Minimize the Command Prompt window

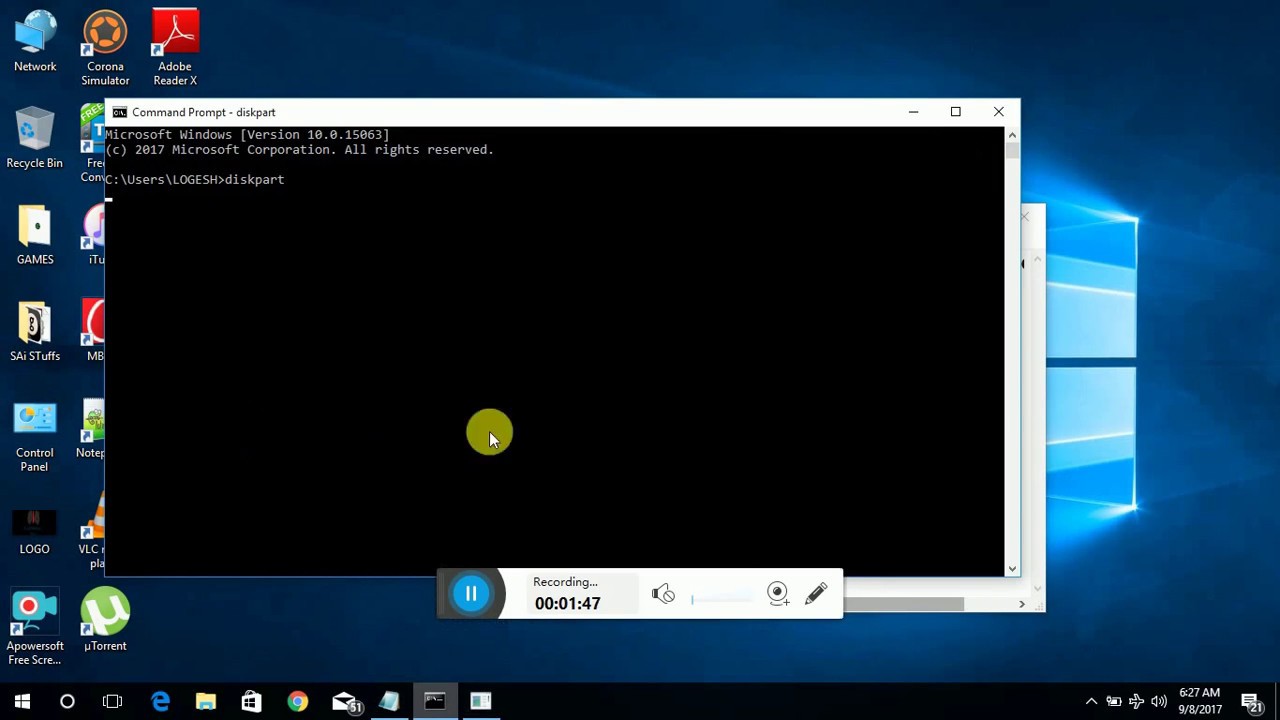coord(913,112)
